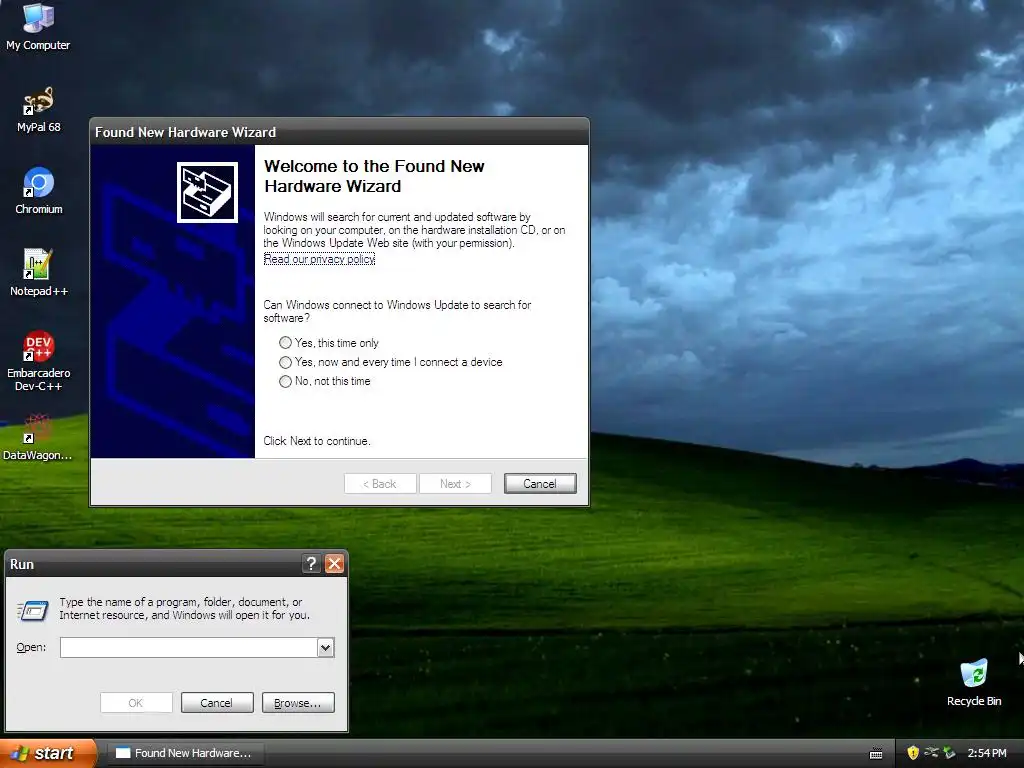Open the My Computer desktop icon
Screen dimensions: 1024x768
click(38, 26)
